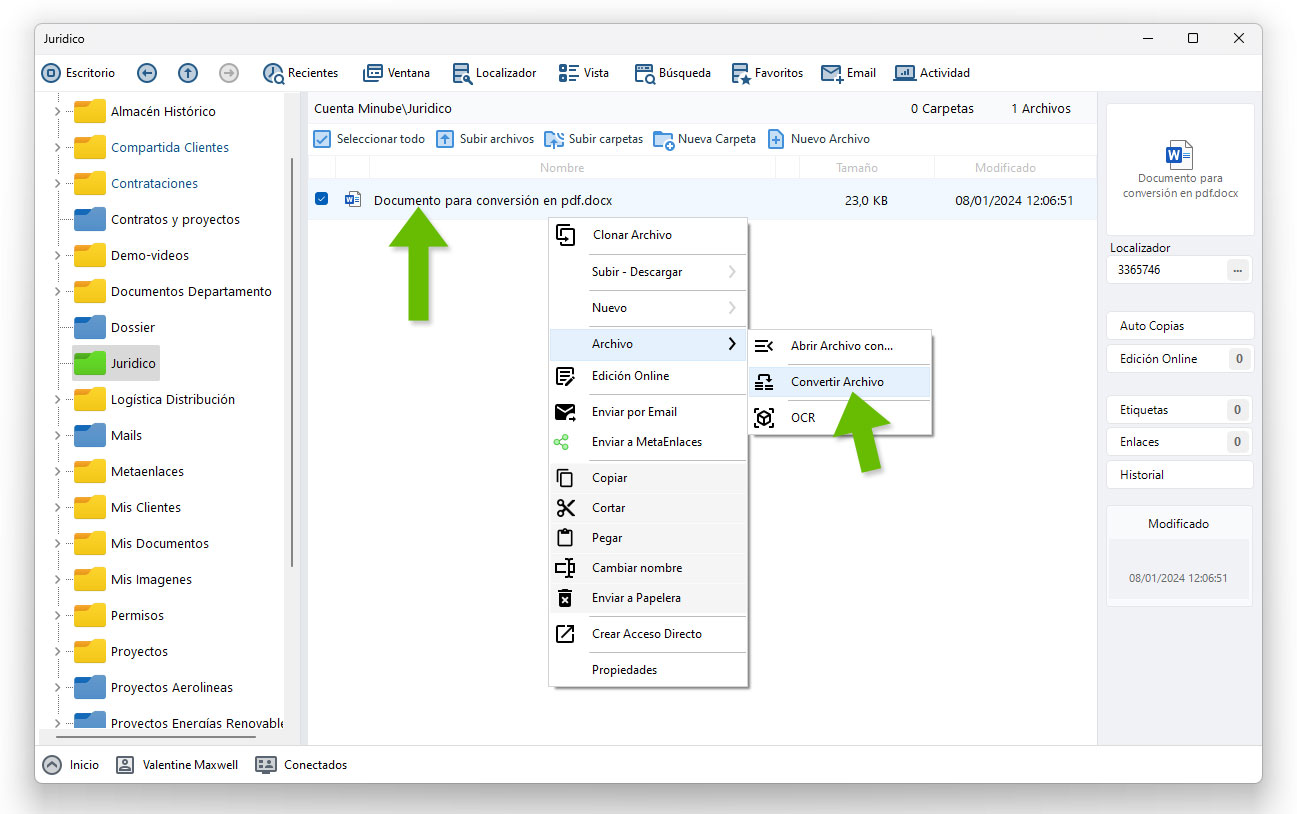Image resolution: width=1297 pixels, height=814 pixels.
Task: Click Subir carpetas button
Action: [594, 139]
